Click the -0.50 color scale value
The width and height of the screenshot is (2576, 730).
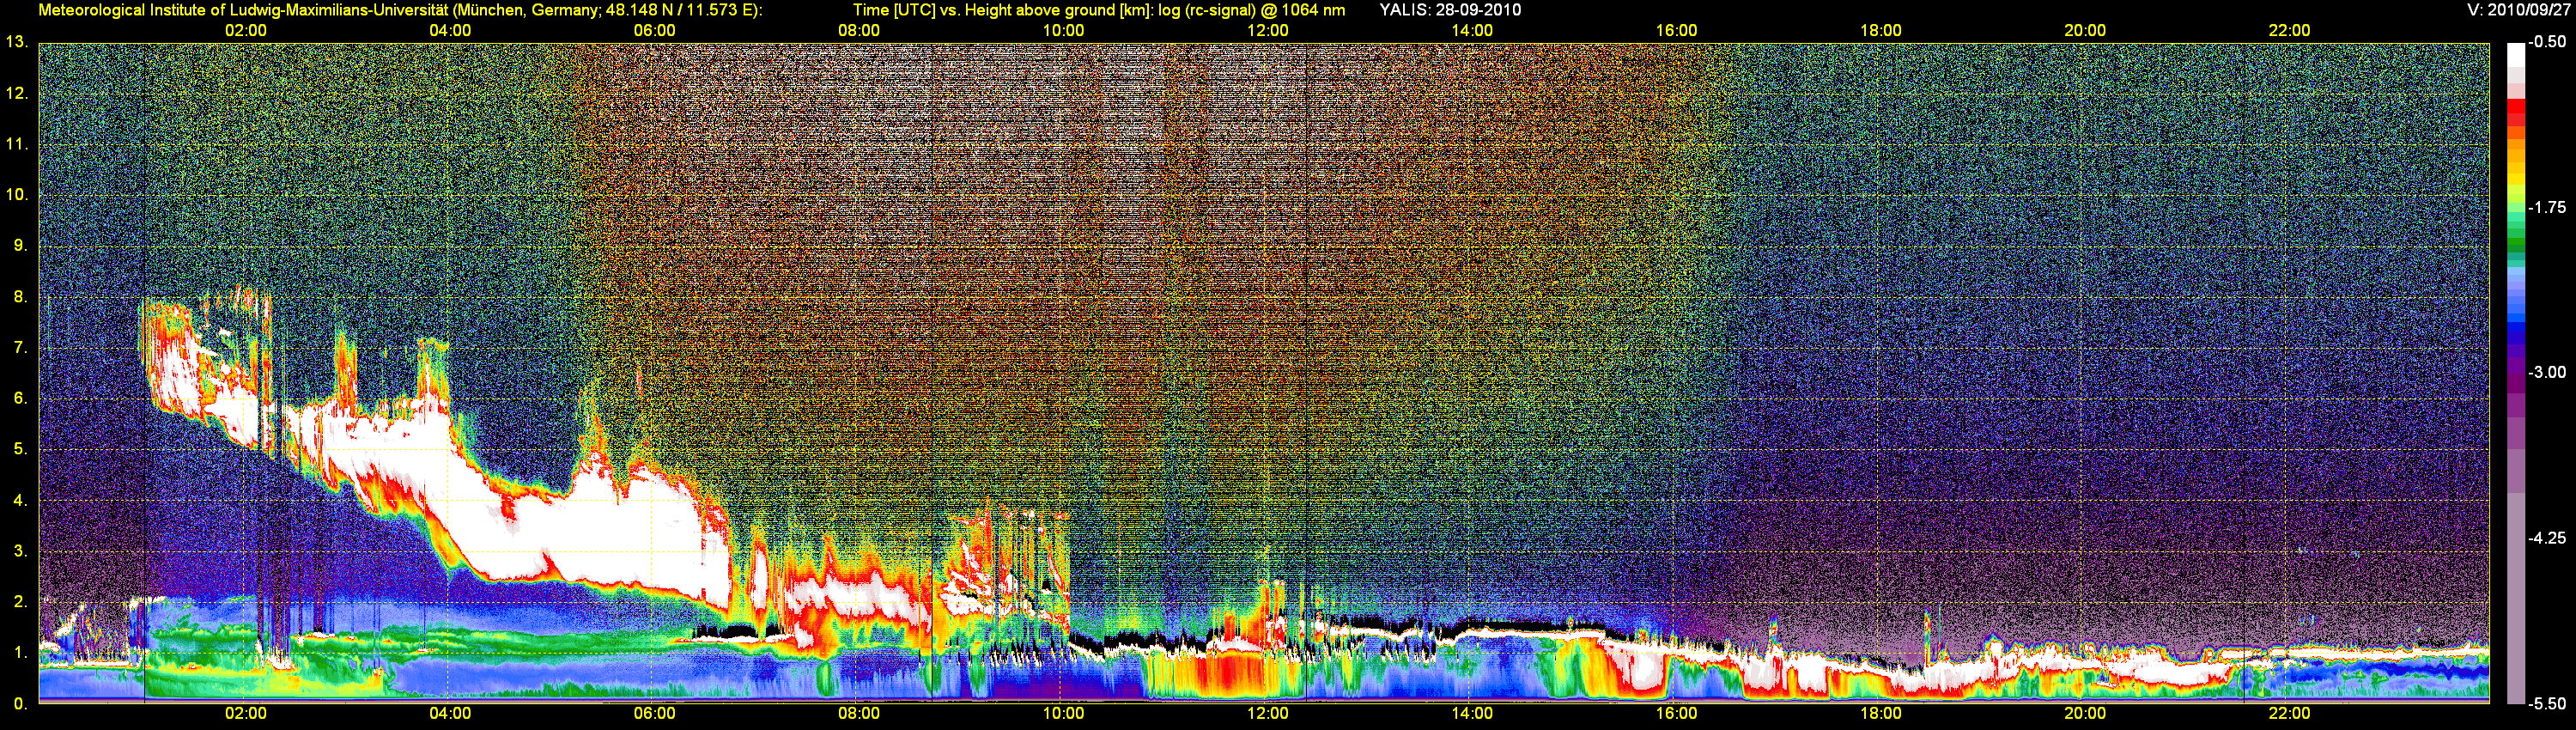point(2547,42)
